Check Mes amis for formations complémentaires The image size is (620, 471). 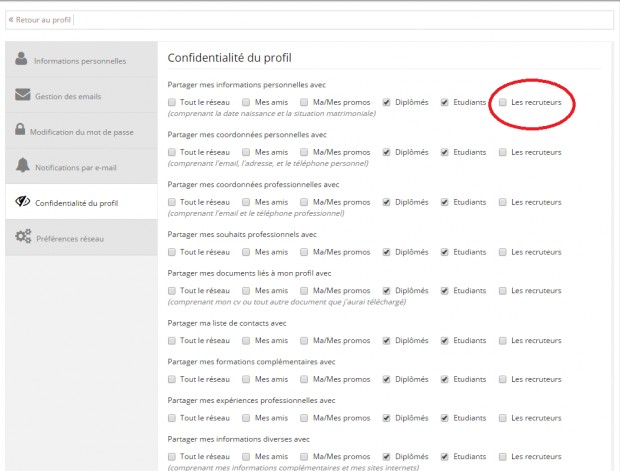pyautogui.click(x=246, y=379)
